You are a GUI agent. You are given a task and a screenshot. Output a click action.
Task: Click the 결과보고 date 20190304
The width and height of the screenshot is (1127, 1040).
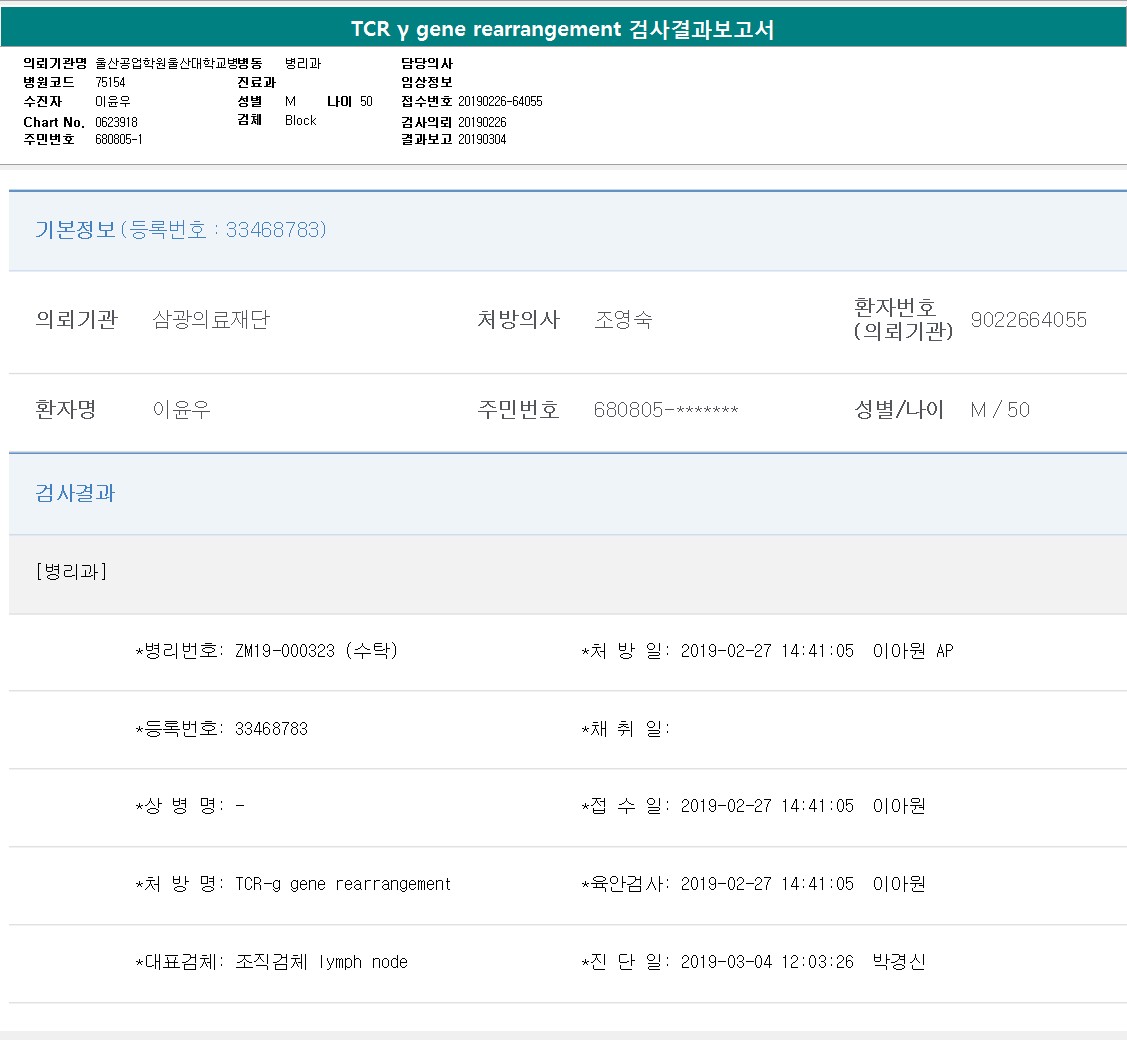click(x=482, y=139)
